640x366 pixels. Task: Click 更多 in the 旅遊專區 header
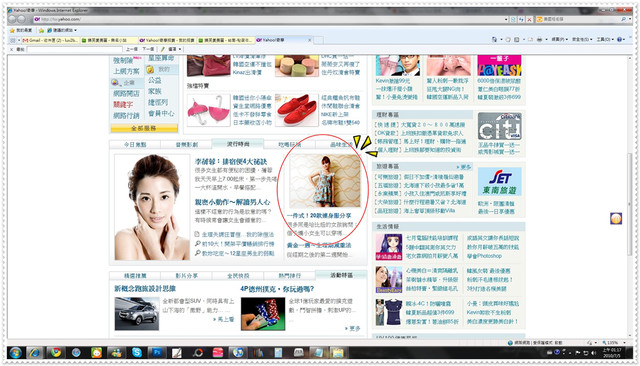(464, 167)
